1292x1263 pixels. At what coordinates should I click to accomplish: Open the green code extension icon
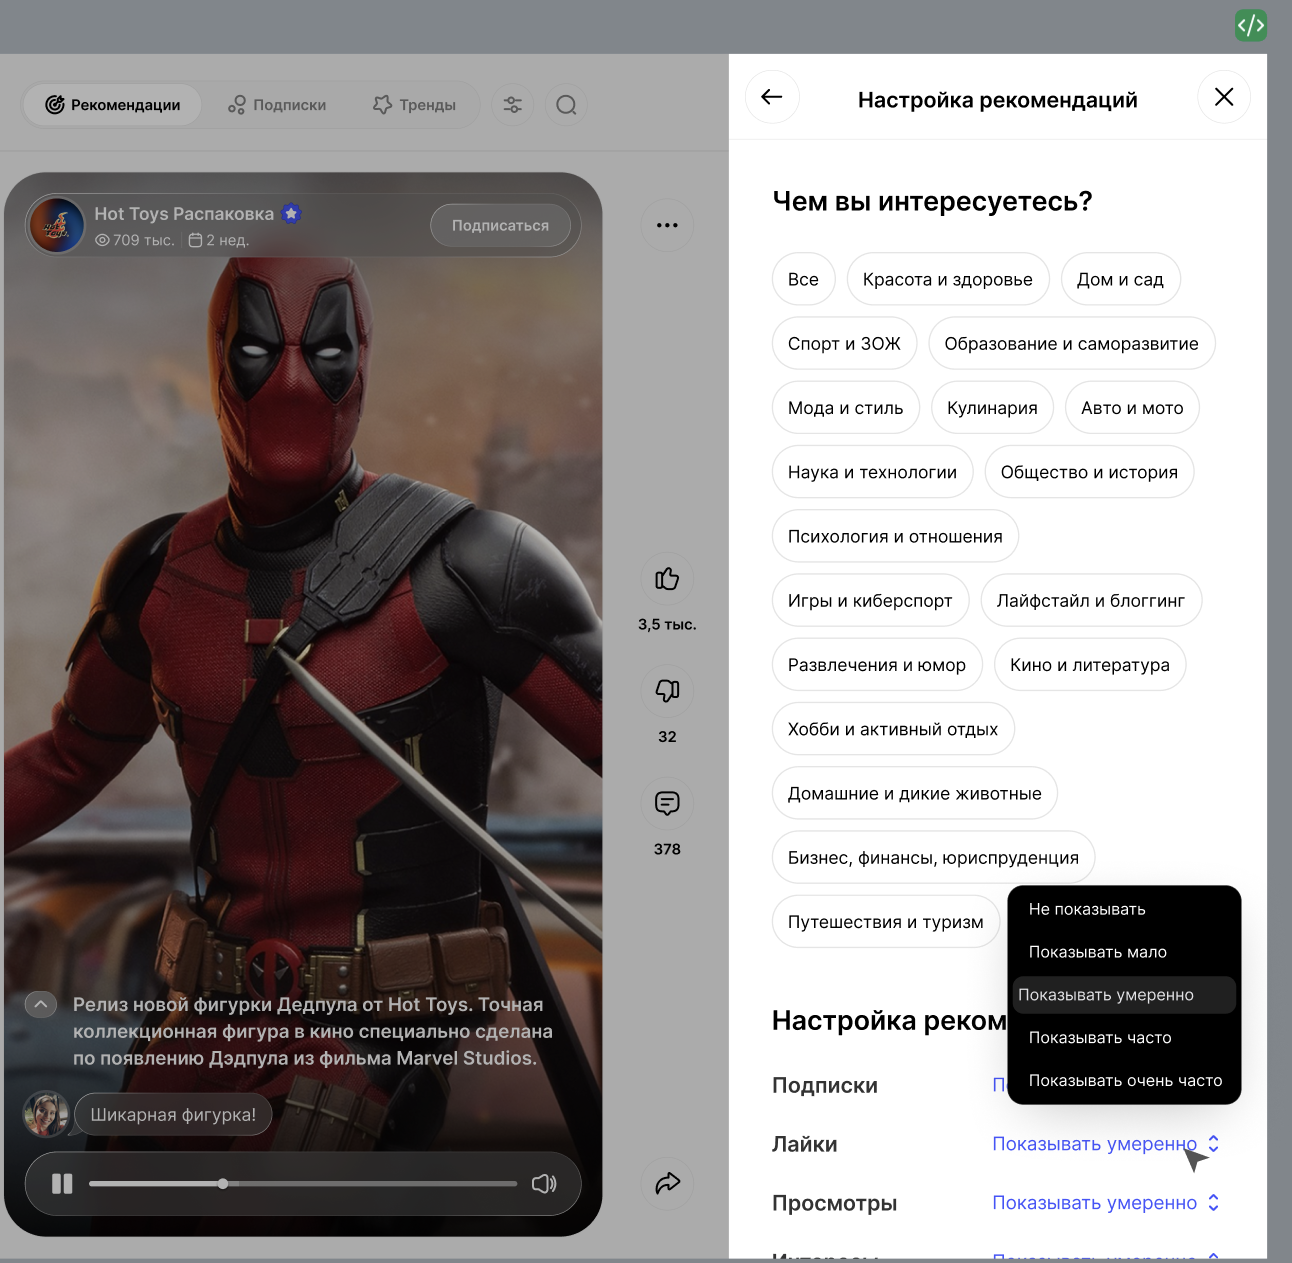[1251, 25]
